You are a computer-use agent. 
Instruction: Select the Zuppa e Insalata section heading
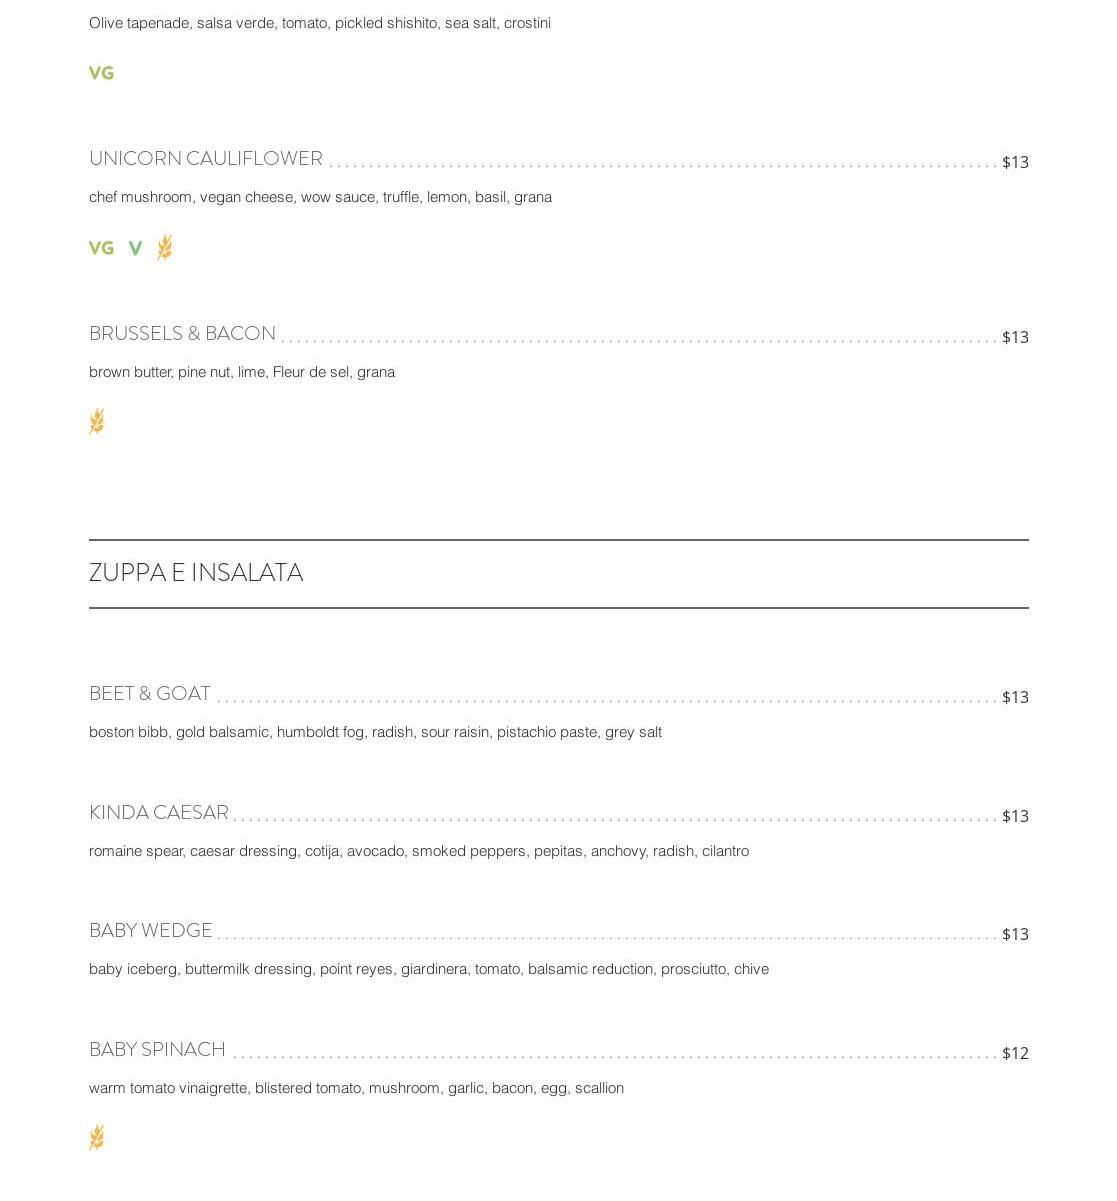click(x=196, y=573)
